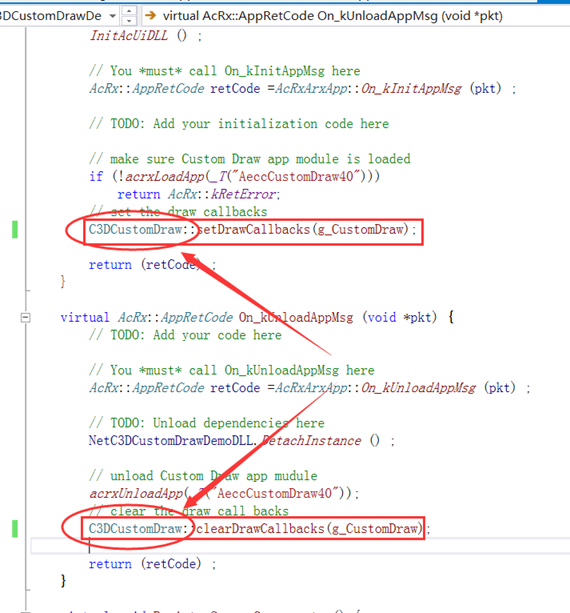Click the comment "TODO: Add your initialization code here"
Viewport: 570px width, 613px height.
tap(239, 124)
